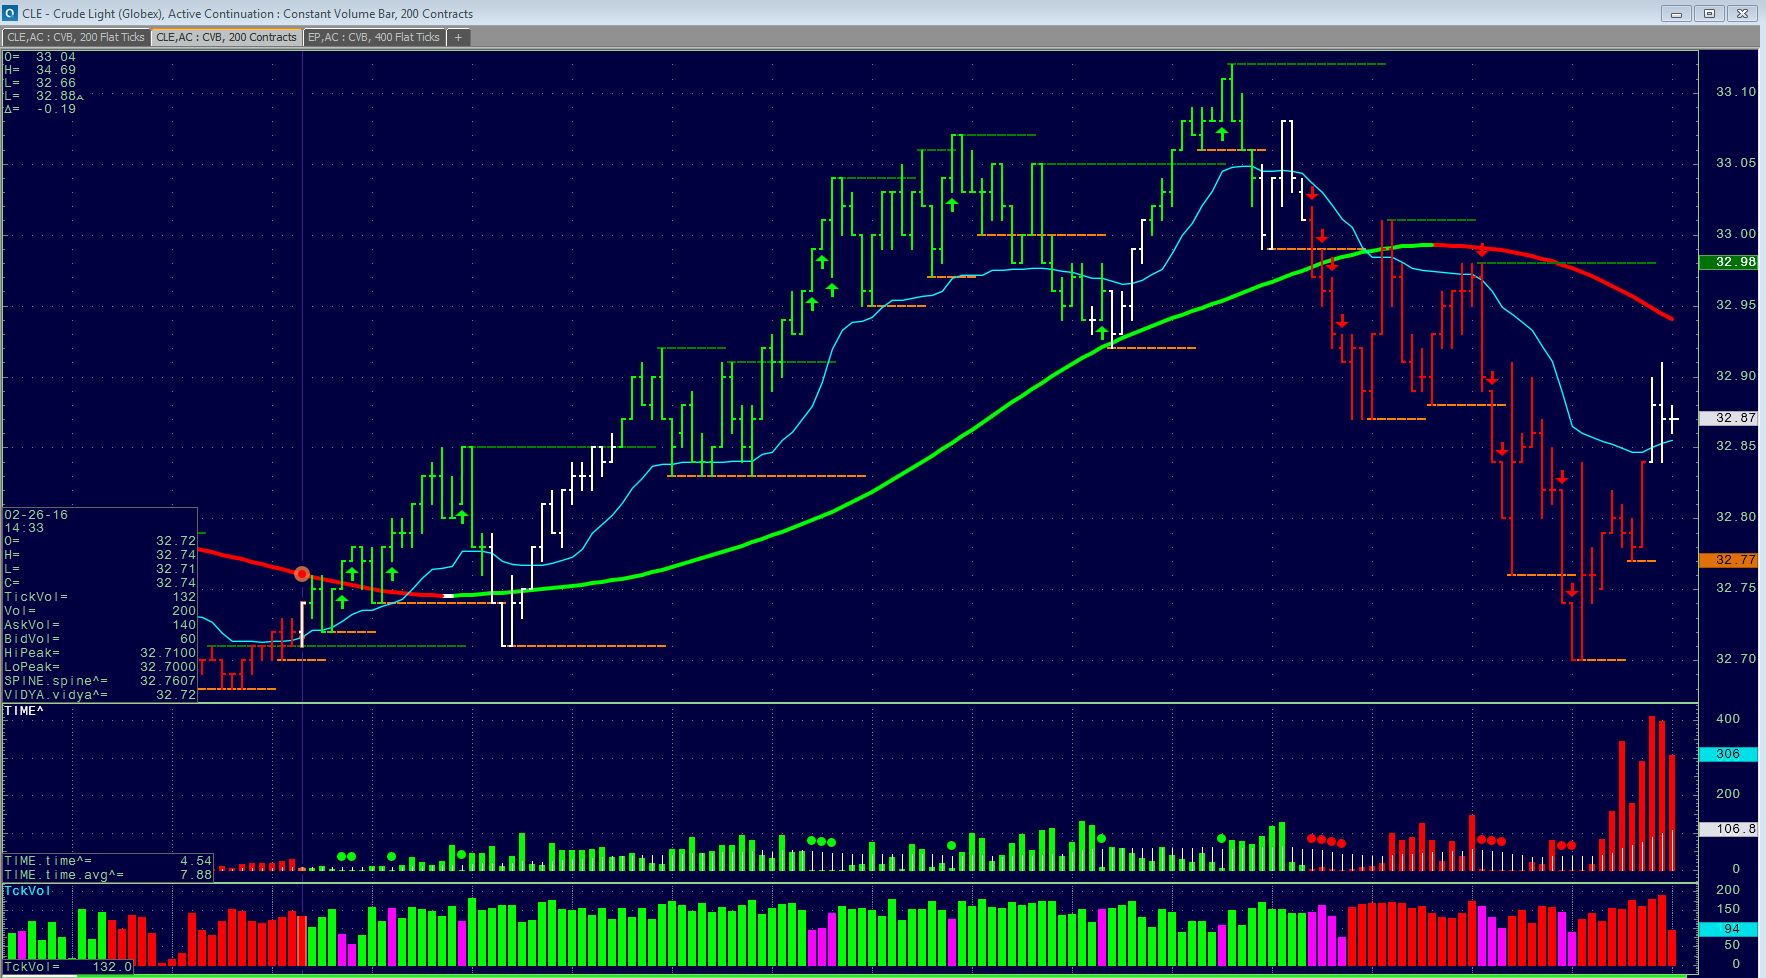
Task: Click the 32.70 price axis label
Action: tap(1736, 659)
